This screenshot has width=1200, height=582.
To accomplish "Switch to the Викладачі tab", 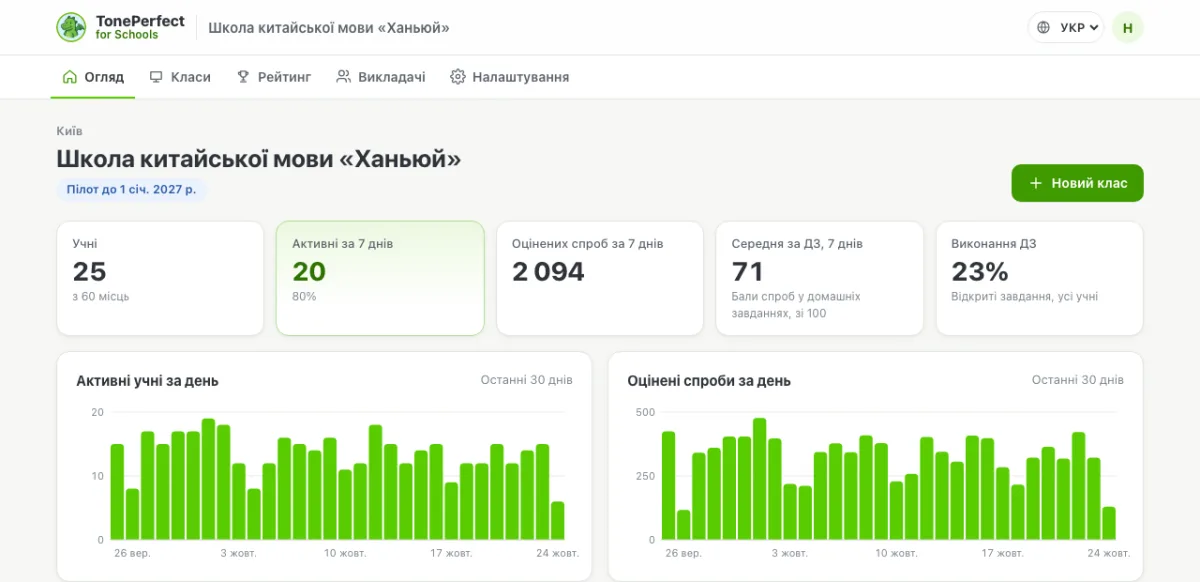I will pyautogui.click(x=381, y=77).
